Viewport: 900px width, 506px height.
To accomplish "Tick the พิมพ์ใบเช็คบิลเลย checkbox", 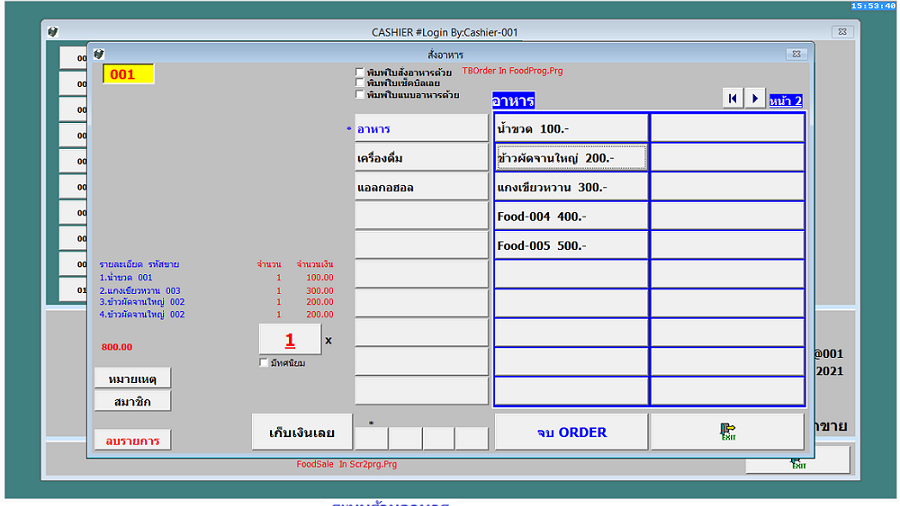I will (x=360, y=83).
